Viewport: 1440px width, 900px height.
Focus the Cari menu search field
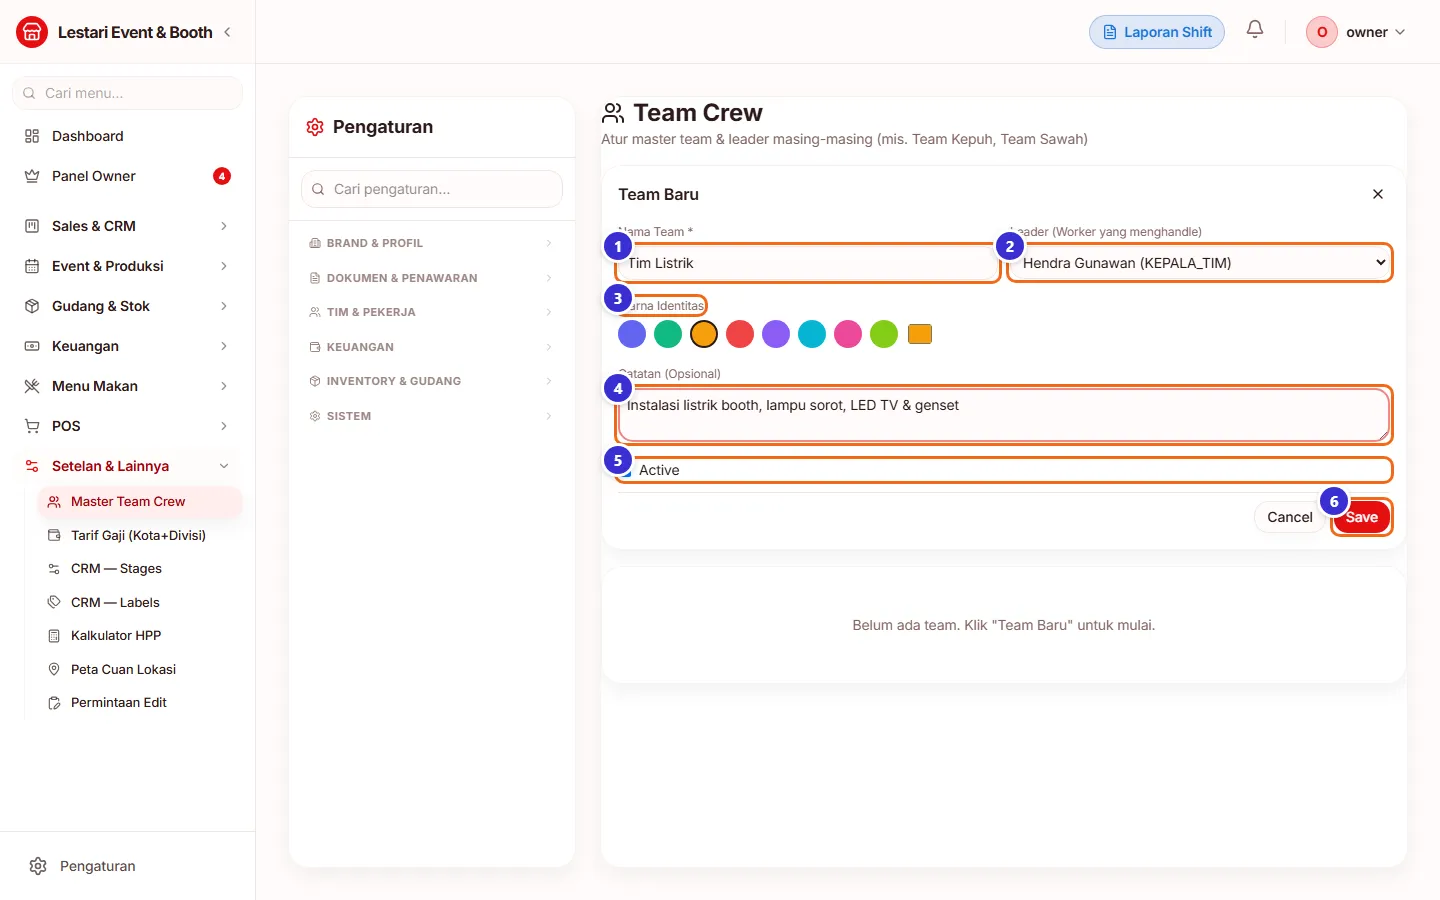[127, 93]
